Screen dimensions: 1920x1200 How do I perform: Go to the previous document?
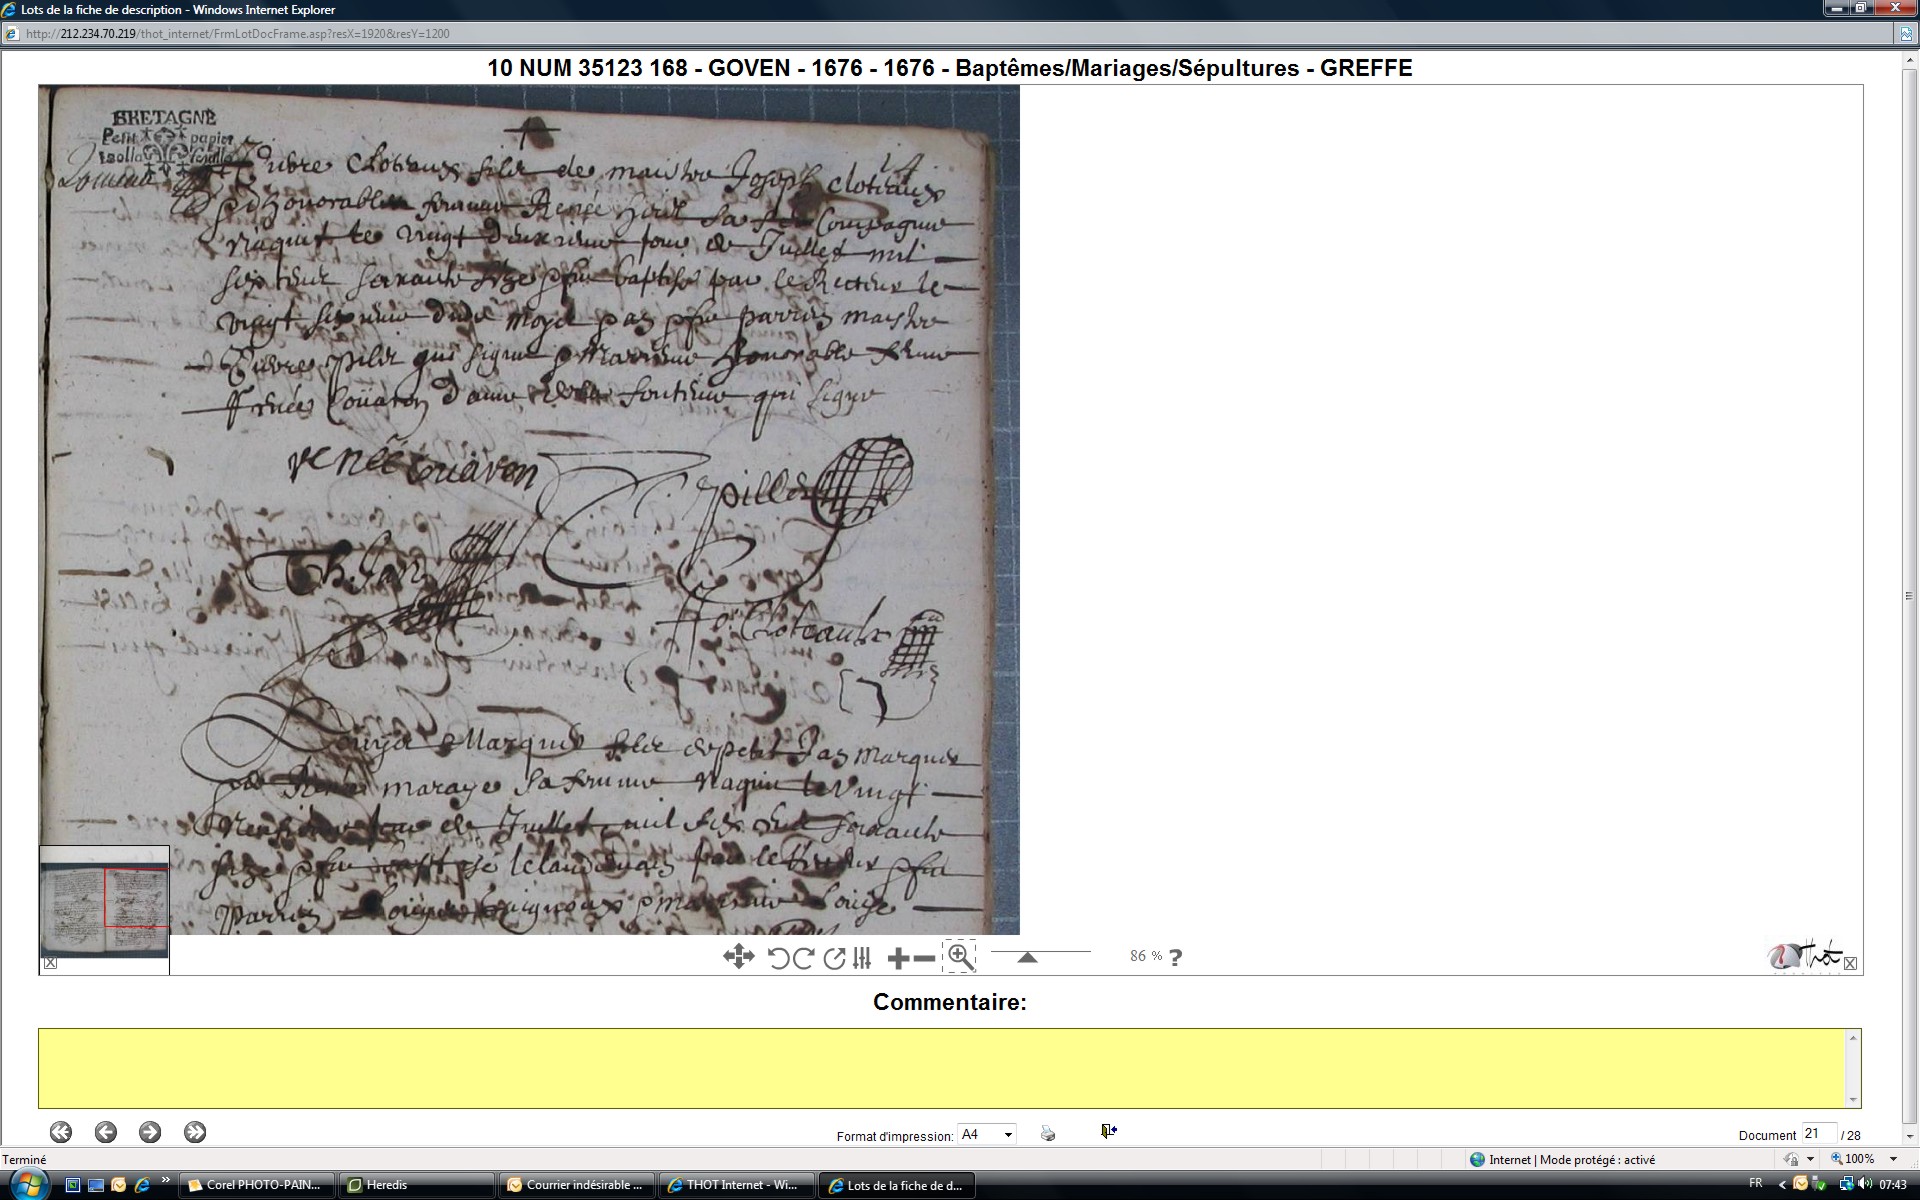point(106,1132)
